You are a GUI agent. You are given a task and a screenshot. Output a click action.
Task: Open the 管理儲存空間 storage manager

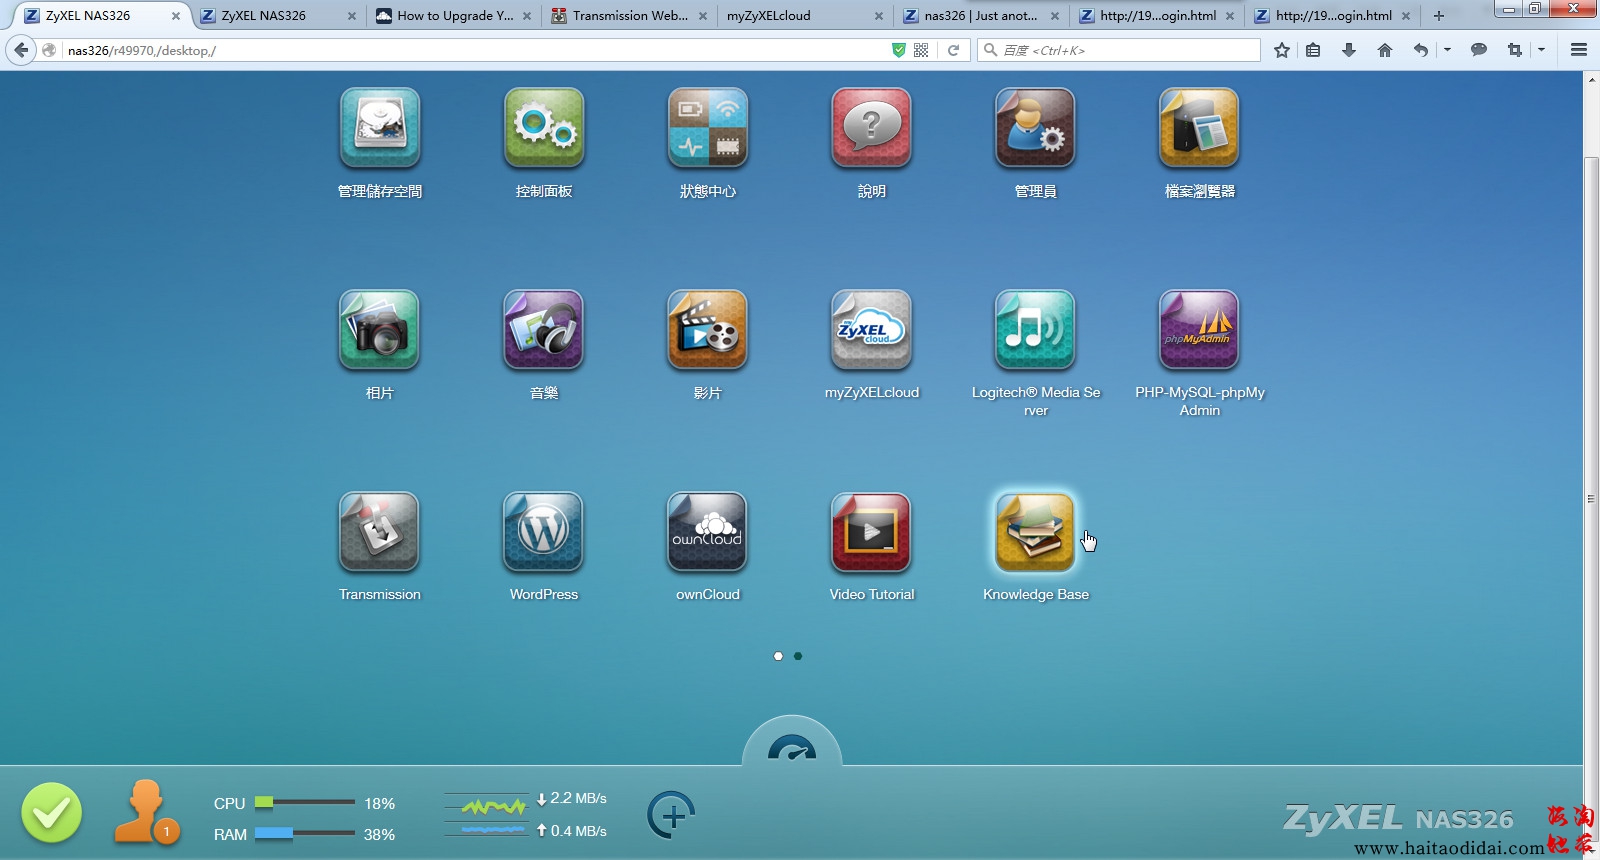pos(379,128)
